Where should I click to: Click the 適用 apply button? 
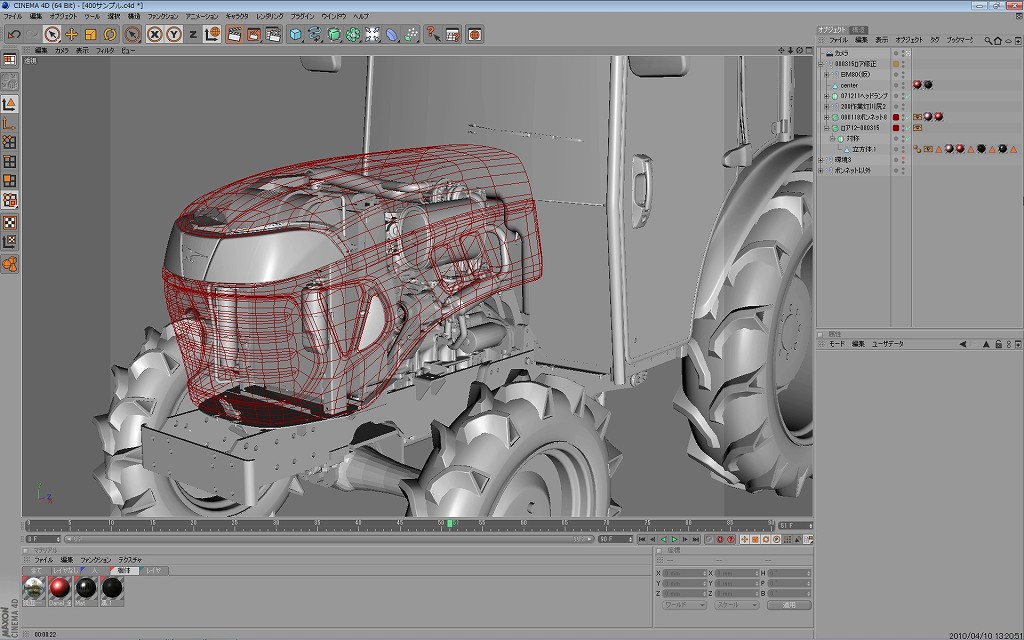click(788, 605)
